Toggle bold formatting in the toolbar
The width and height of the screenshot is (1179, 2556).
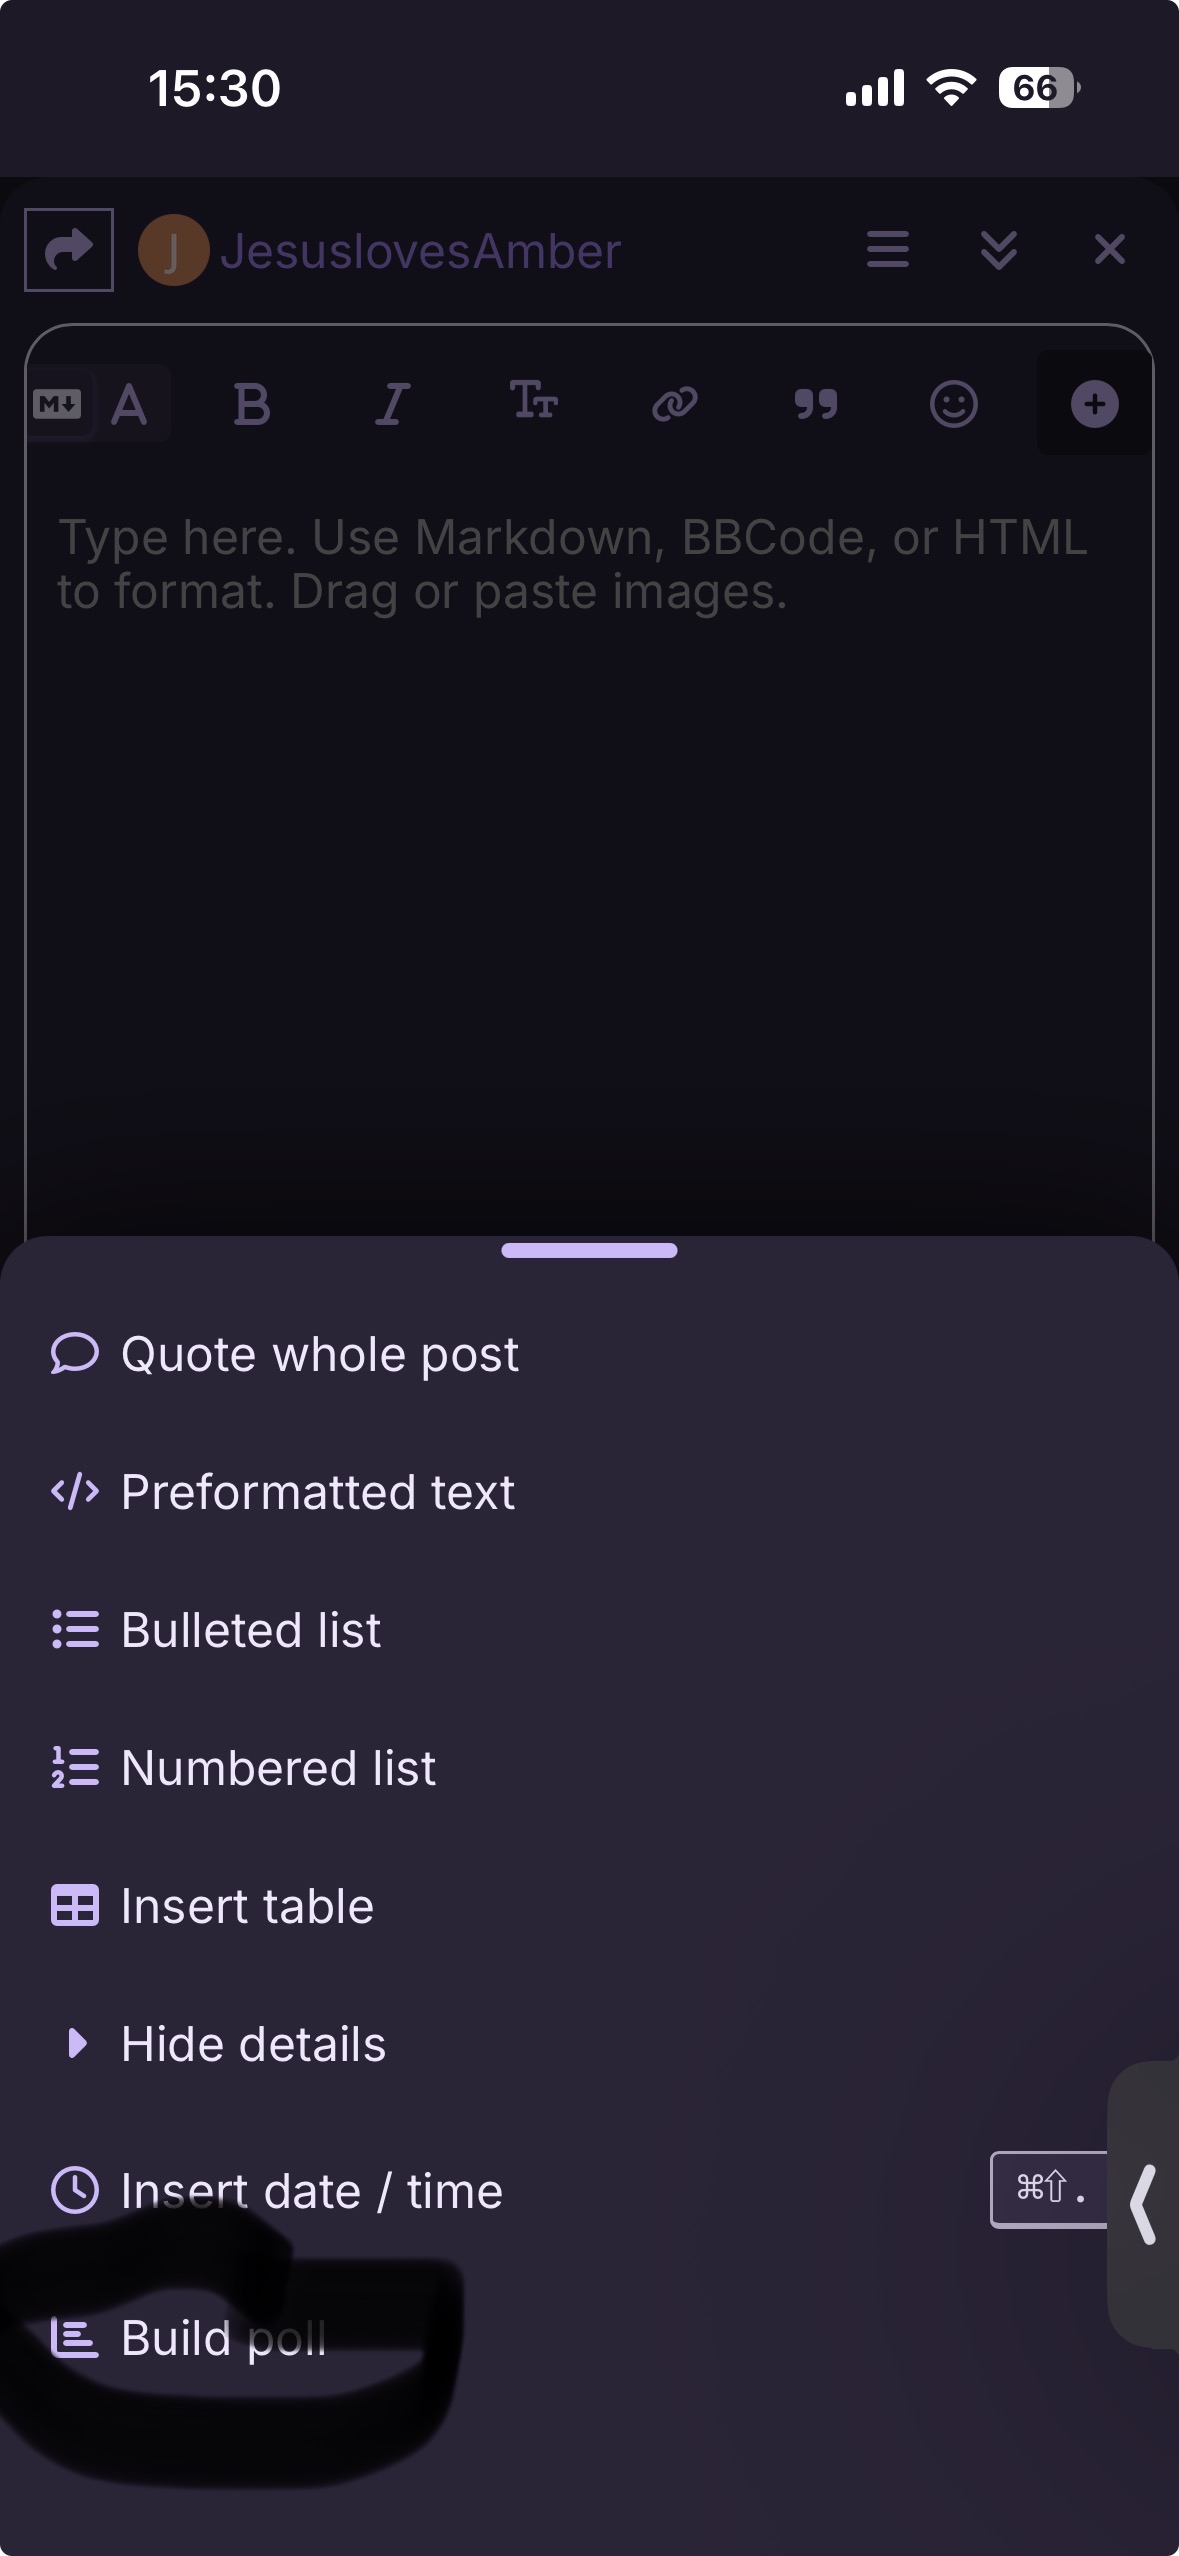click(252, 405)
